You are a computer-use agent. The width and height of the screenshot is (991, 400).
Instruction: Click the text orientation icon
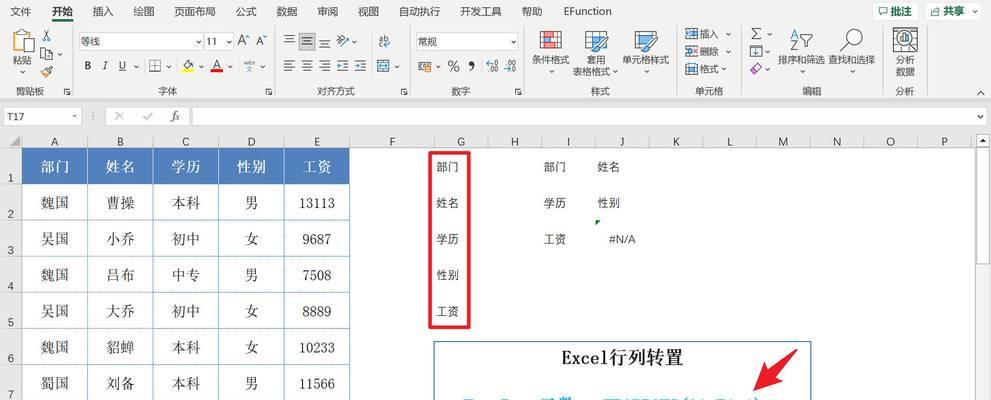[343, 42]
